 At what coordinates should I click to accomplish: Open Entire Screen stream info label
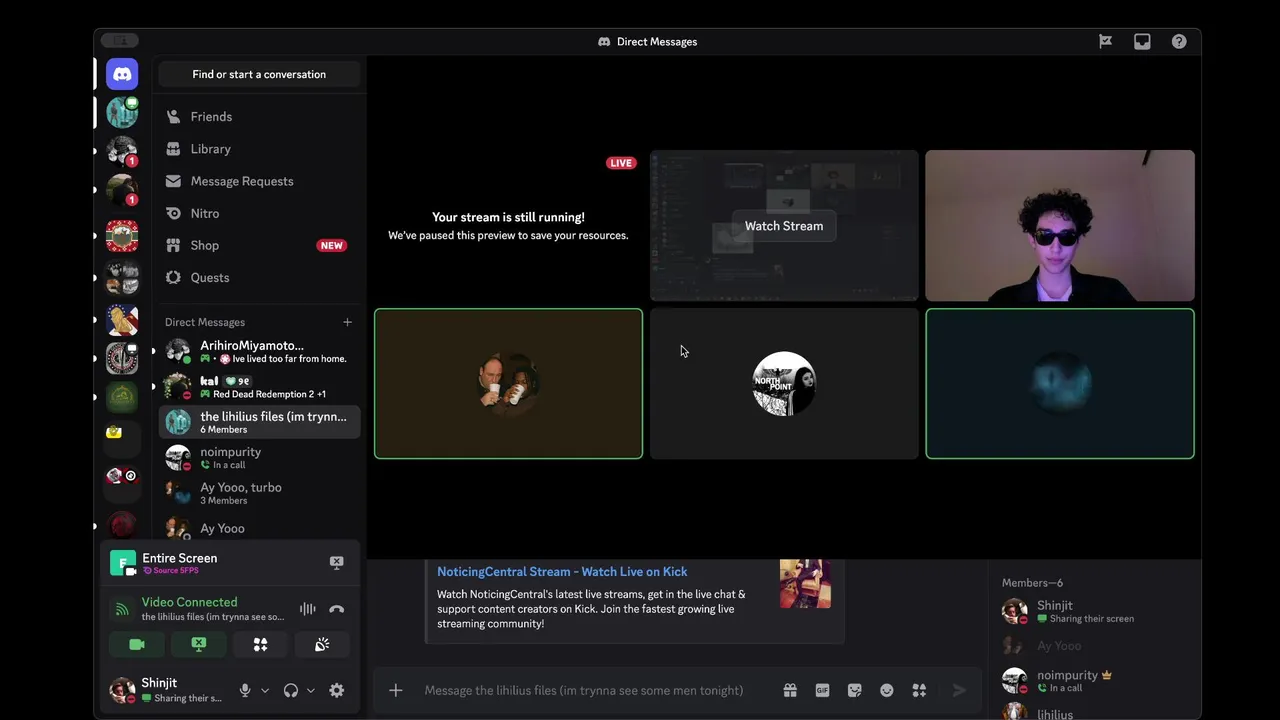click(179, 558)
